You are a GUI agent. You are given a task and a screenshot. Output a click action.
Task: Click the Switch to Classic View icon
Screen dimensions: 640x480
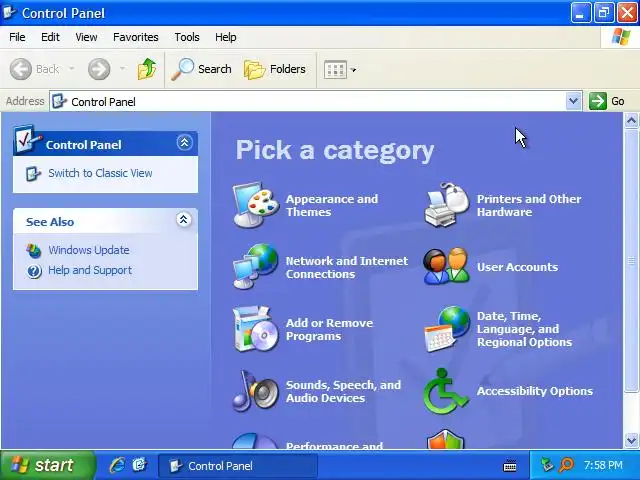coord(33,173)
